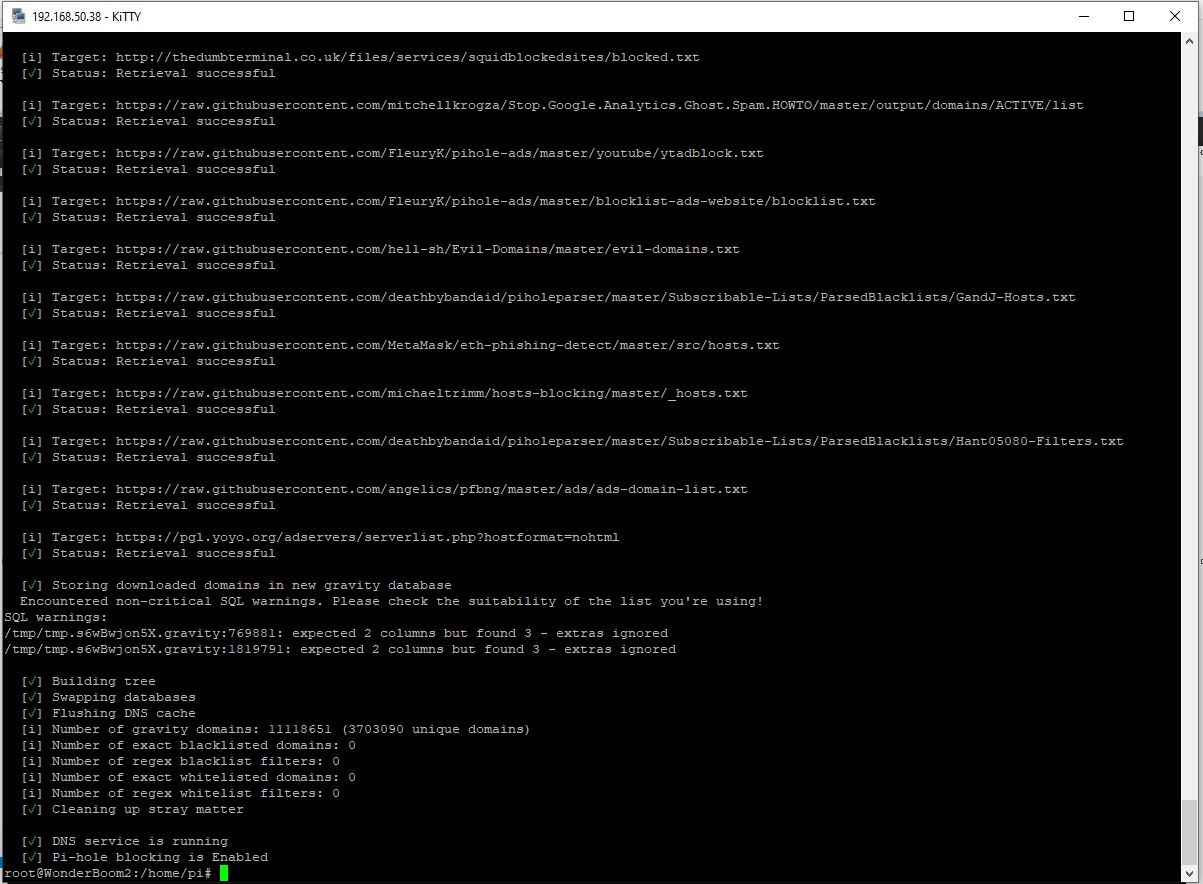Close the KiTTY terminal window
Image resolution: width=1203 pixels, height=884 pixels.
click(1175, 16)
